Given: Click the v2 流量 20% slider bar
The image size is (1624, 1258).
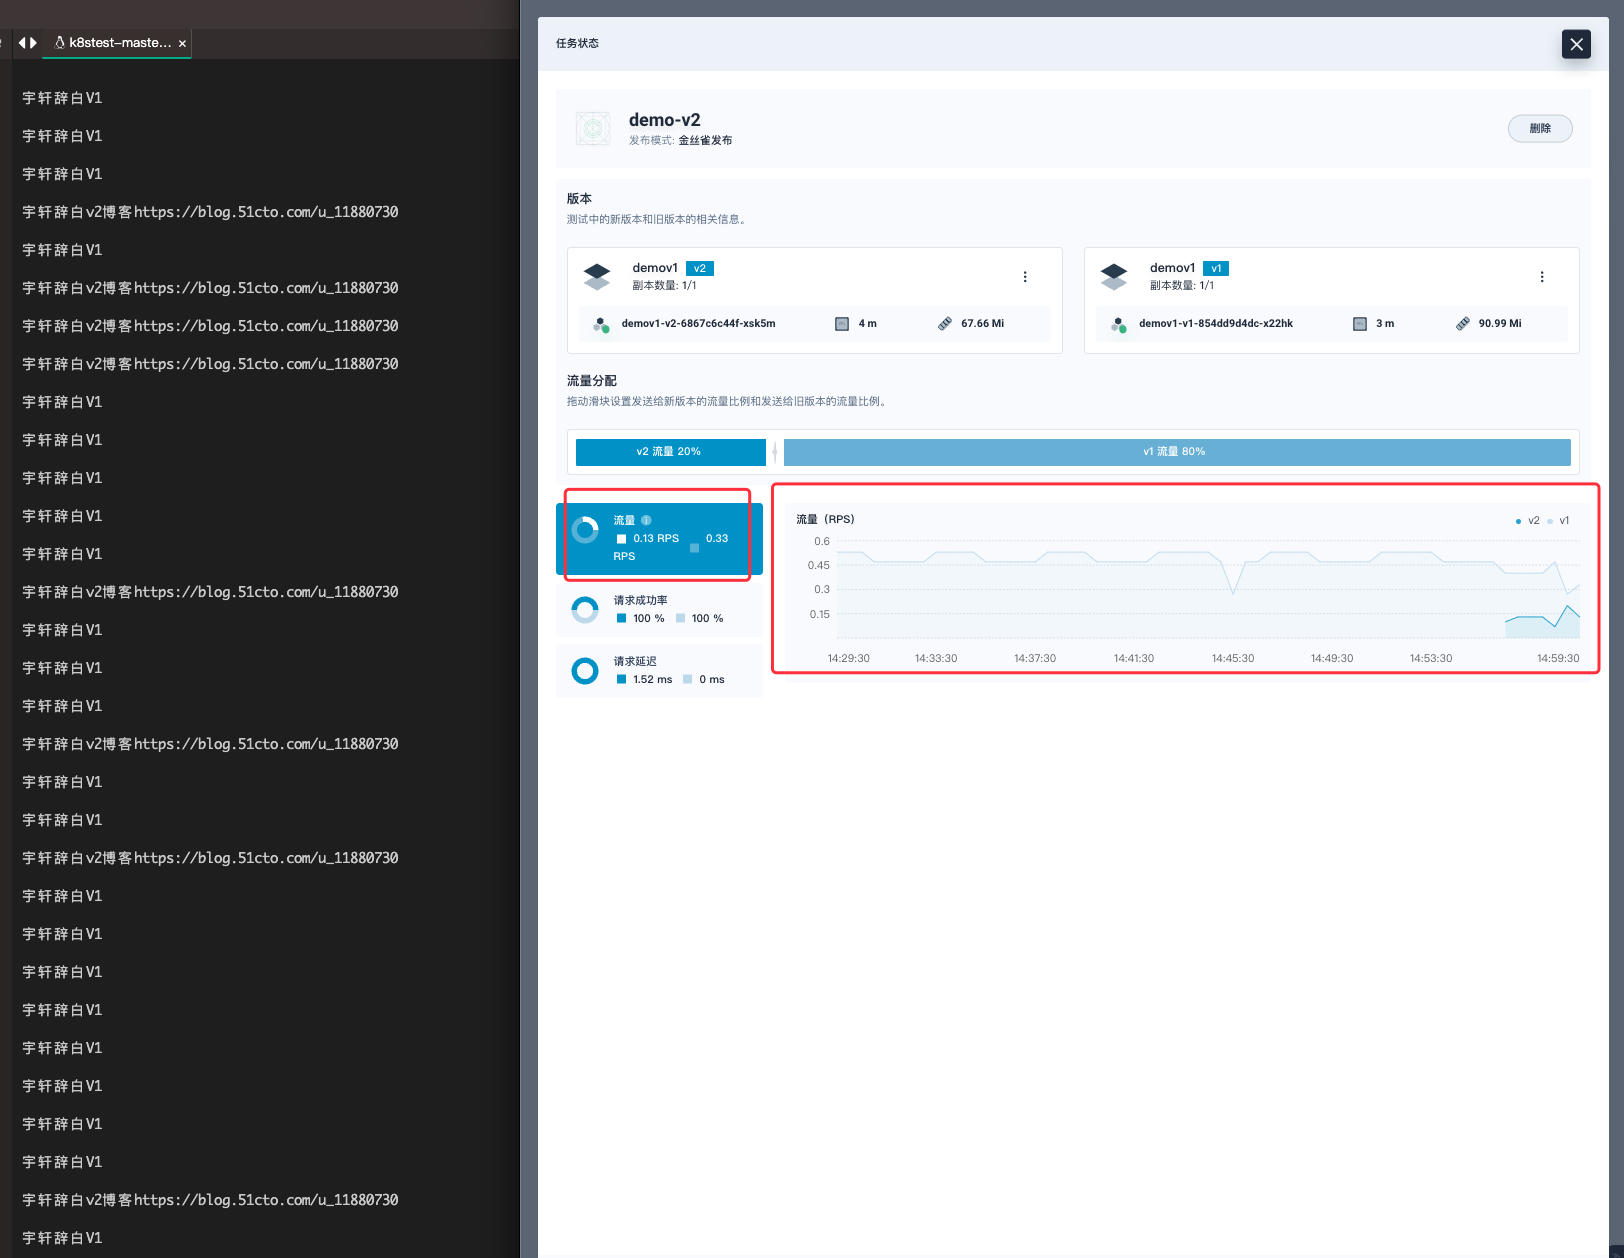Looking at the screenshot, I should (671, 452).
